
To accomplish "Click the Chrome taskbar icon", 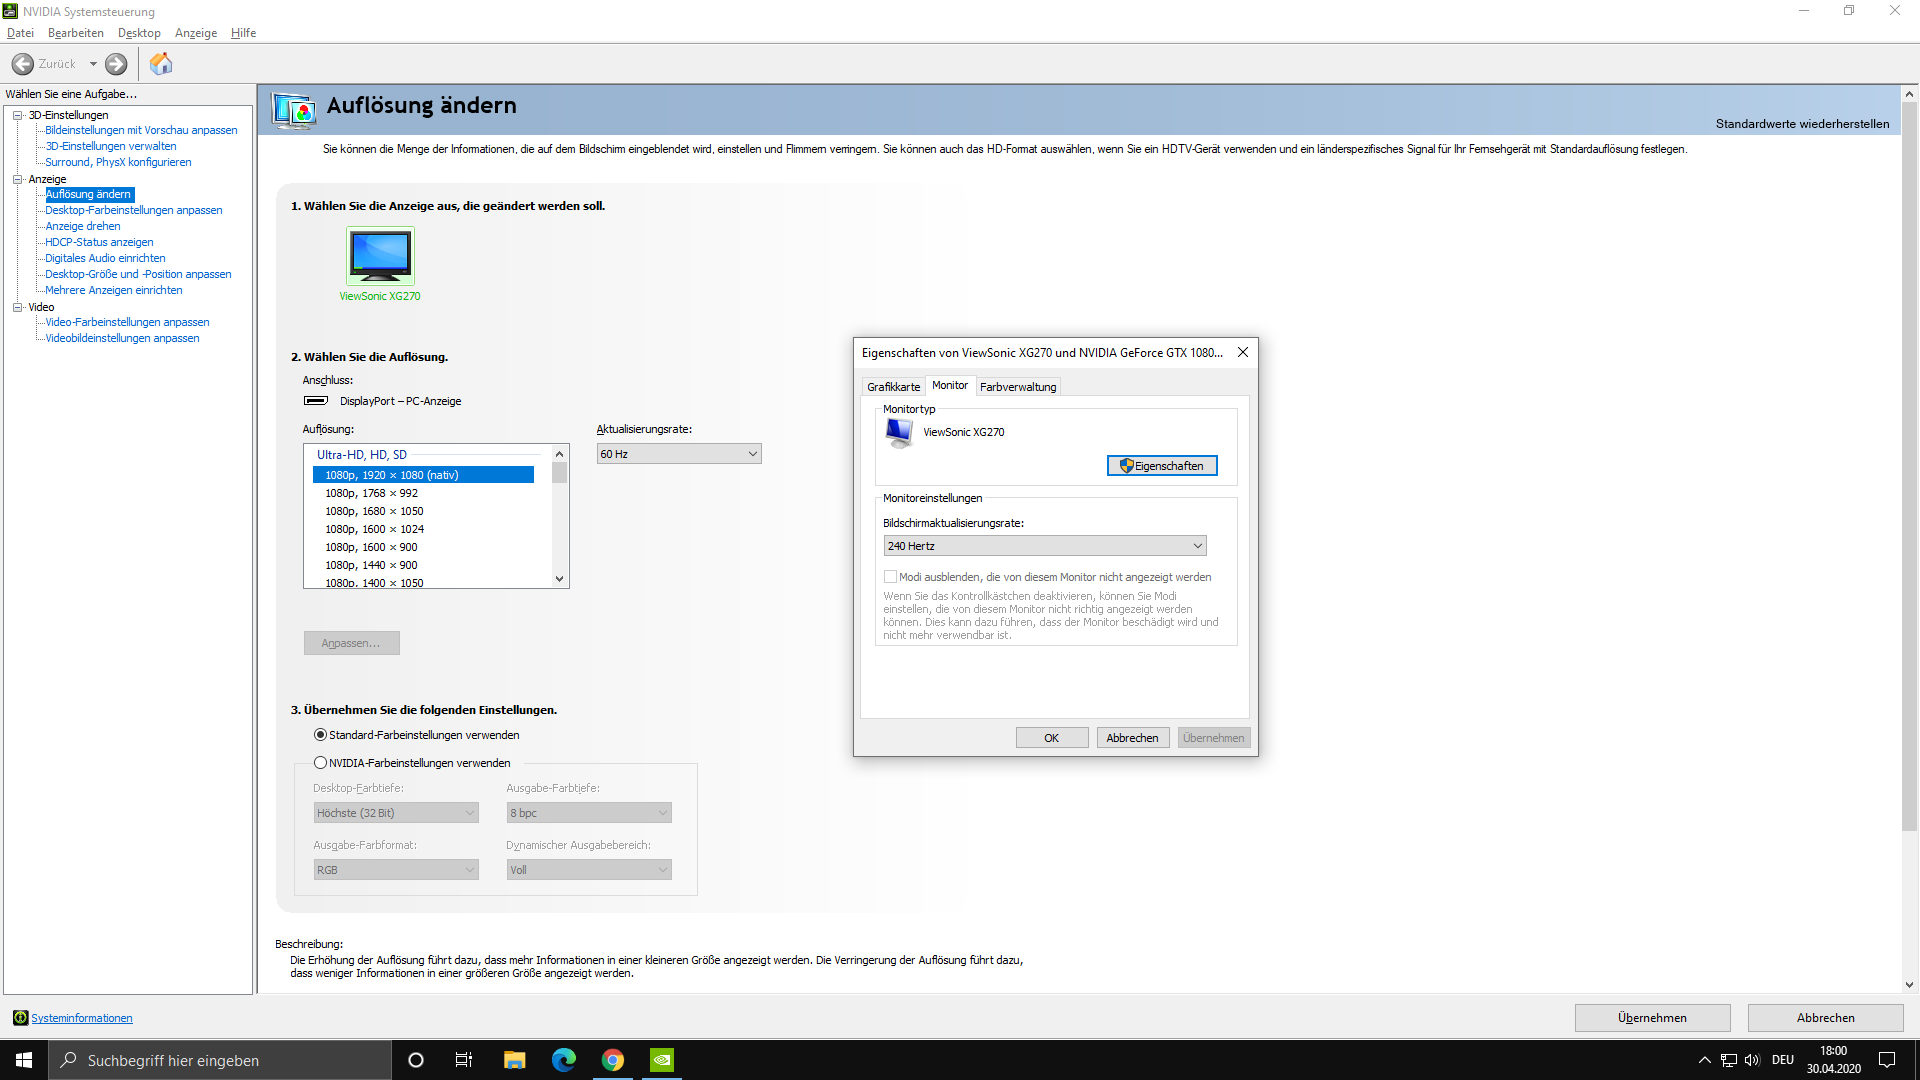I will tap(613, 1060).
